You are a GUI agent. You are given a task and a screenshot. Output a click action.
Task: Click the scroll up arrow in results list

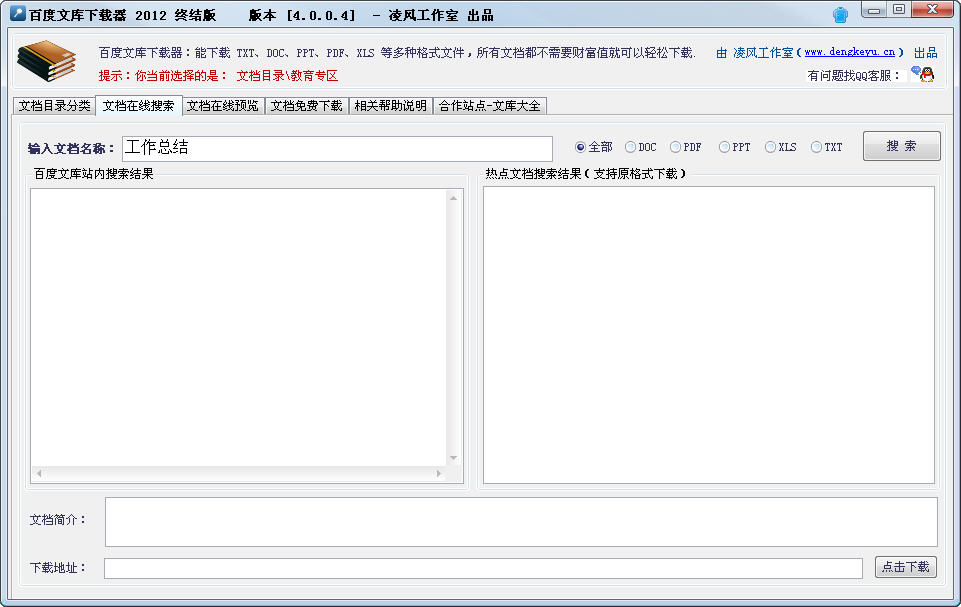[x=454, y=198]
